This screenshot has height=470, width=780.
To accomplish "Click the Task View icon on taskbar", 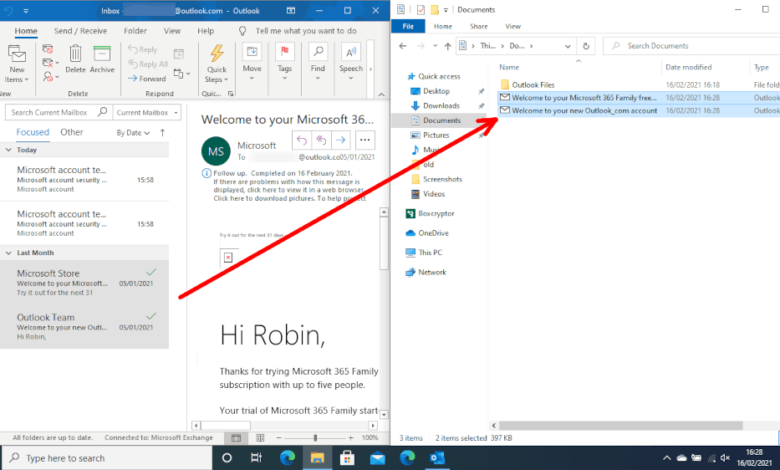I will [x=256, y=458].
